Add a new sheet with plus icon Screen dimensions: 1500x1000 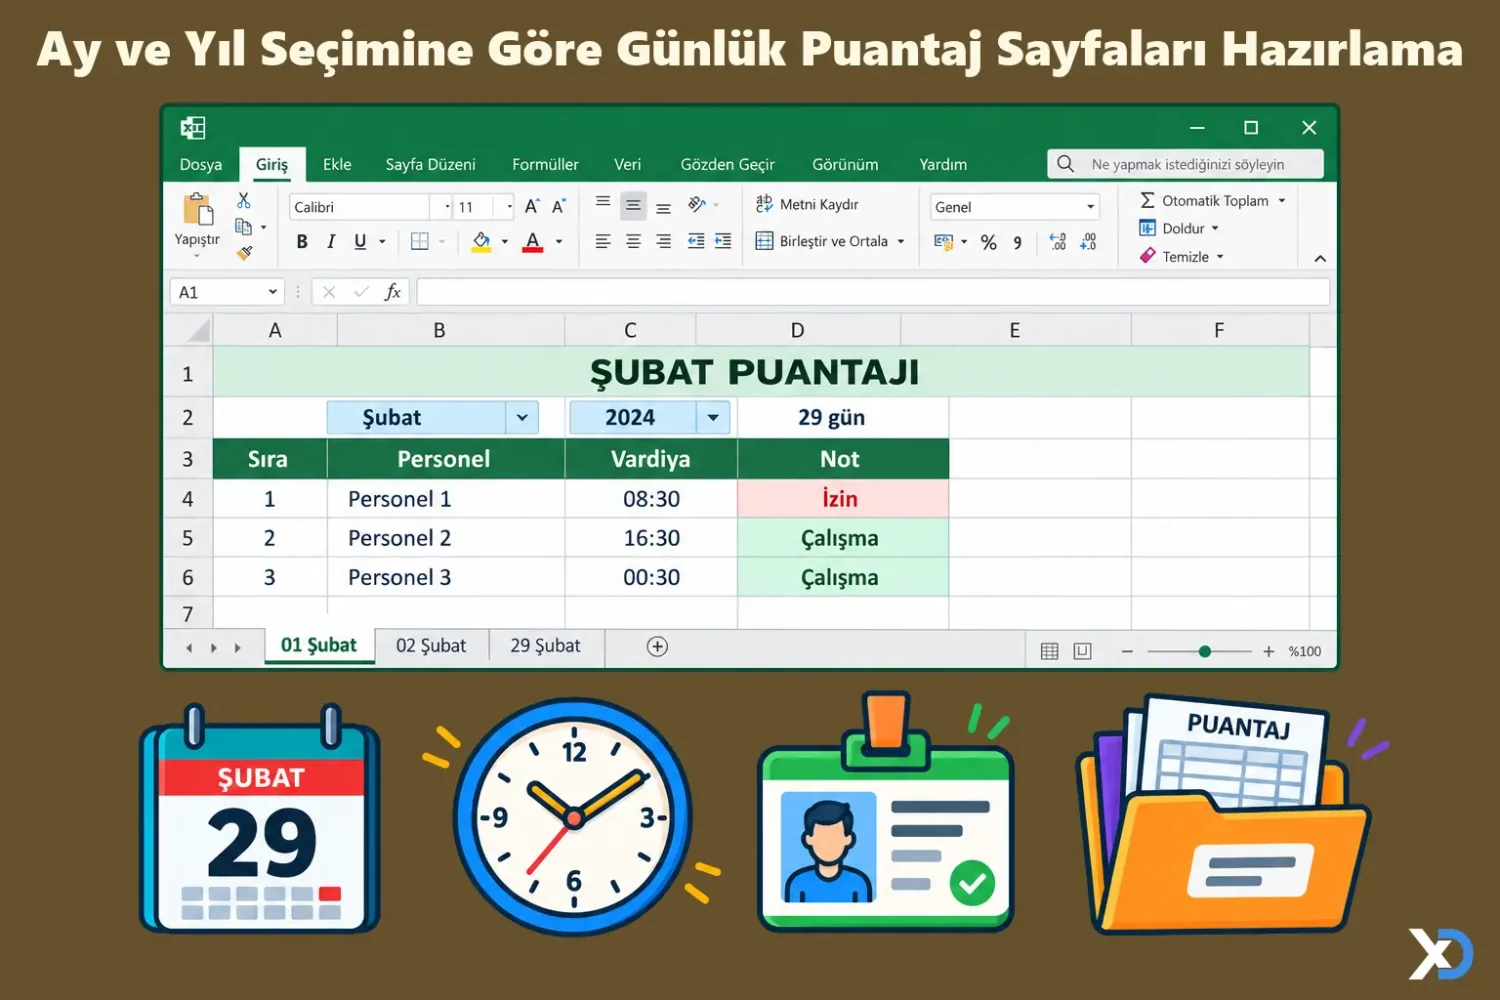click(657, 647)
